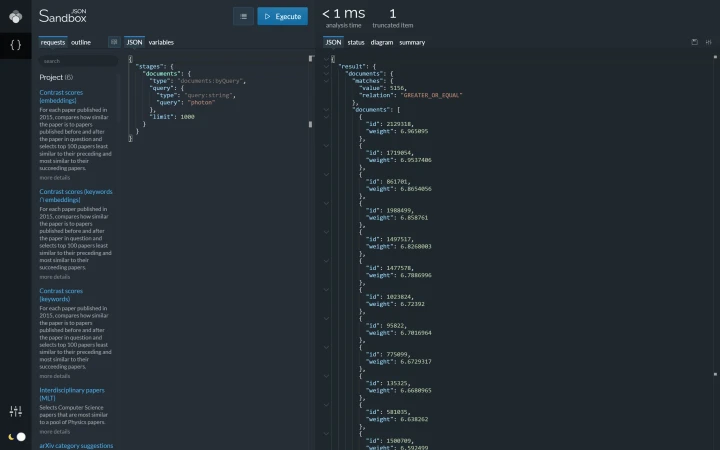Click the "limit": 1000 line in request
This screenshot has width=720, height=450.
pyautogui.click(x=172, y=117)
